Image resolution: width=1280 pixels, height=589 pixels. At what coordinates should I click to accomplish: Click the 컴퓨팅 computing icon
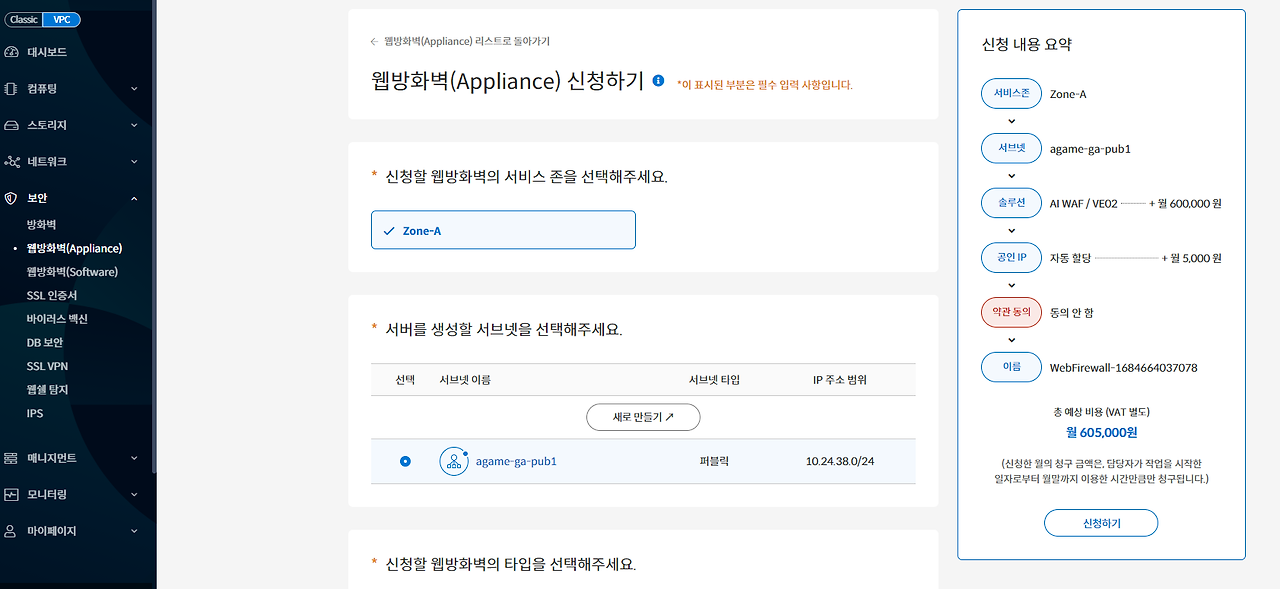12,88
